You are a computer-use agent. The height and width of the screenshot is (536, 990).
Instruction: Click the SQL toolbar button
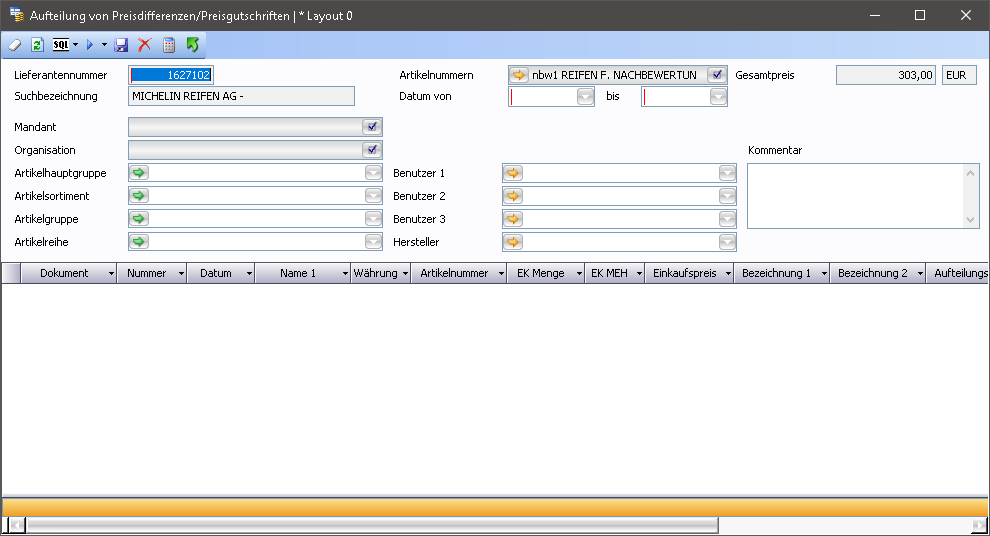click(x=61, y=45)
